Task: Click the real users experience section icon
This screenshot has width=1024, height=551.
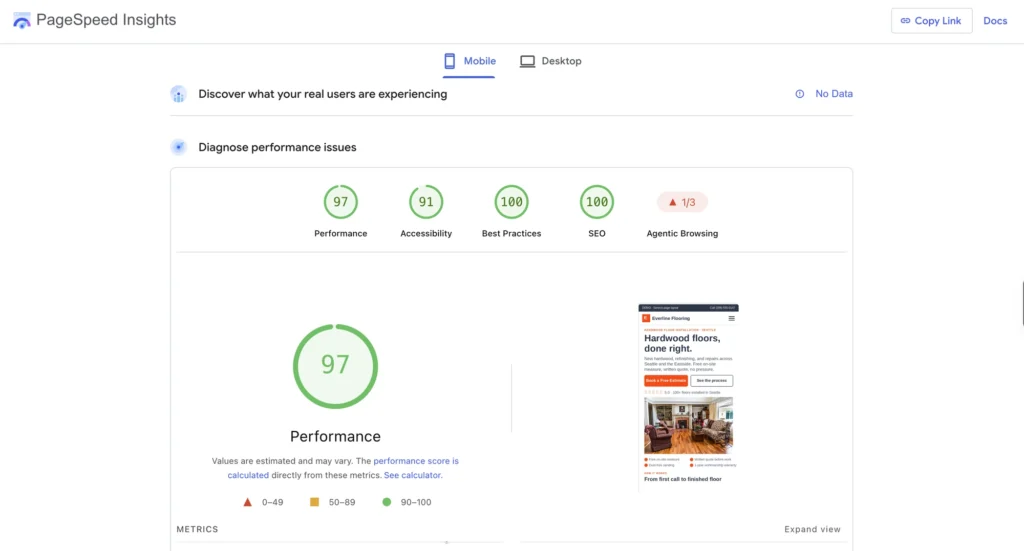Action: point(178,94)
